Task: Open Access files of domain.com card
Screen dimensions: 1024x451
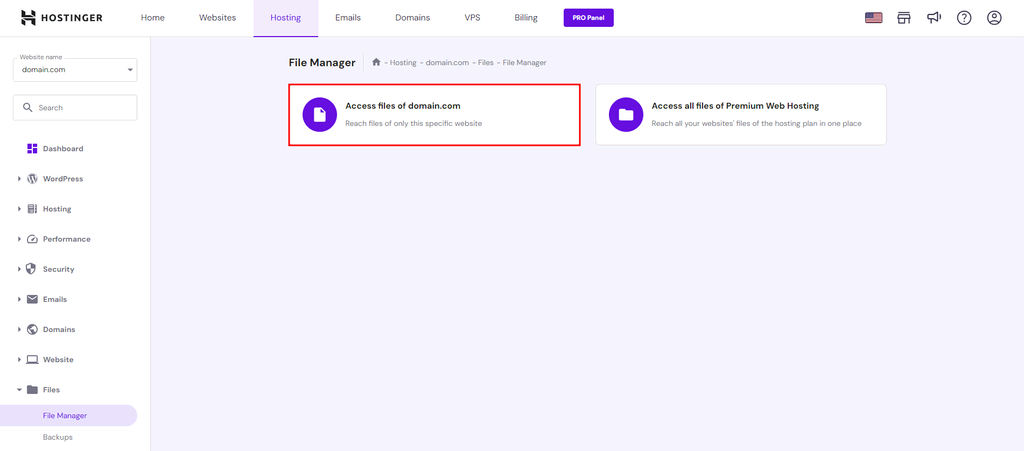Action: pyautogui.click(x=434, y=114)
